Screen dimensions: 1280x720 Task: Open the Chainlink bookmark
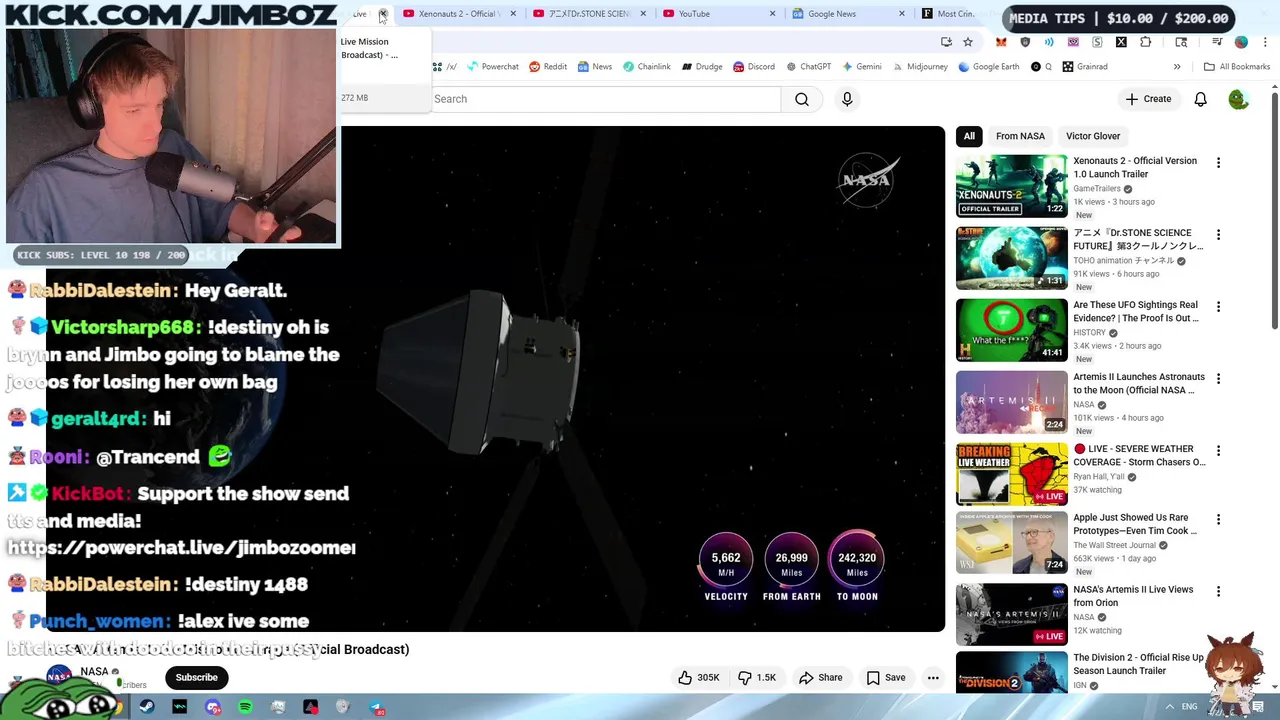[x=646, y=67]
